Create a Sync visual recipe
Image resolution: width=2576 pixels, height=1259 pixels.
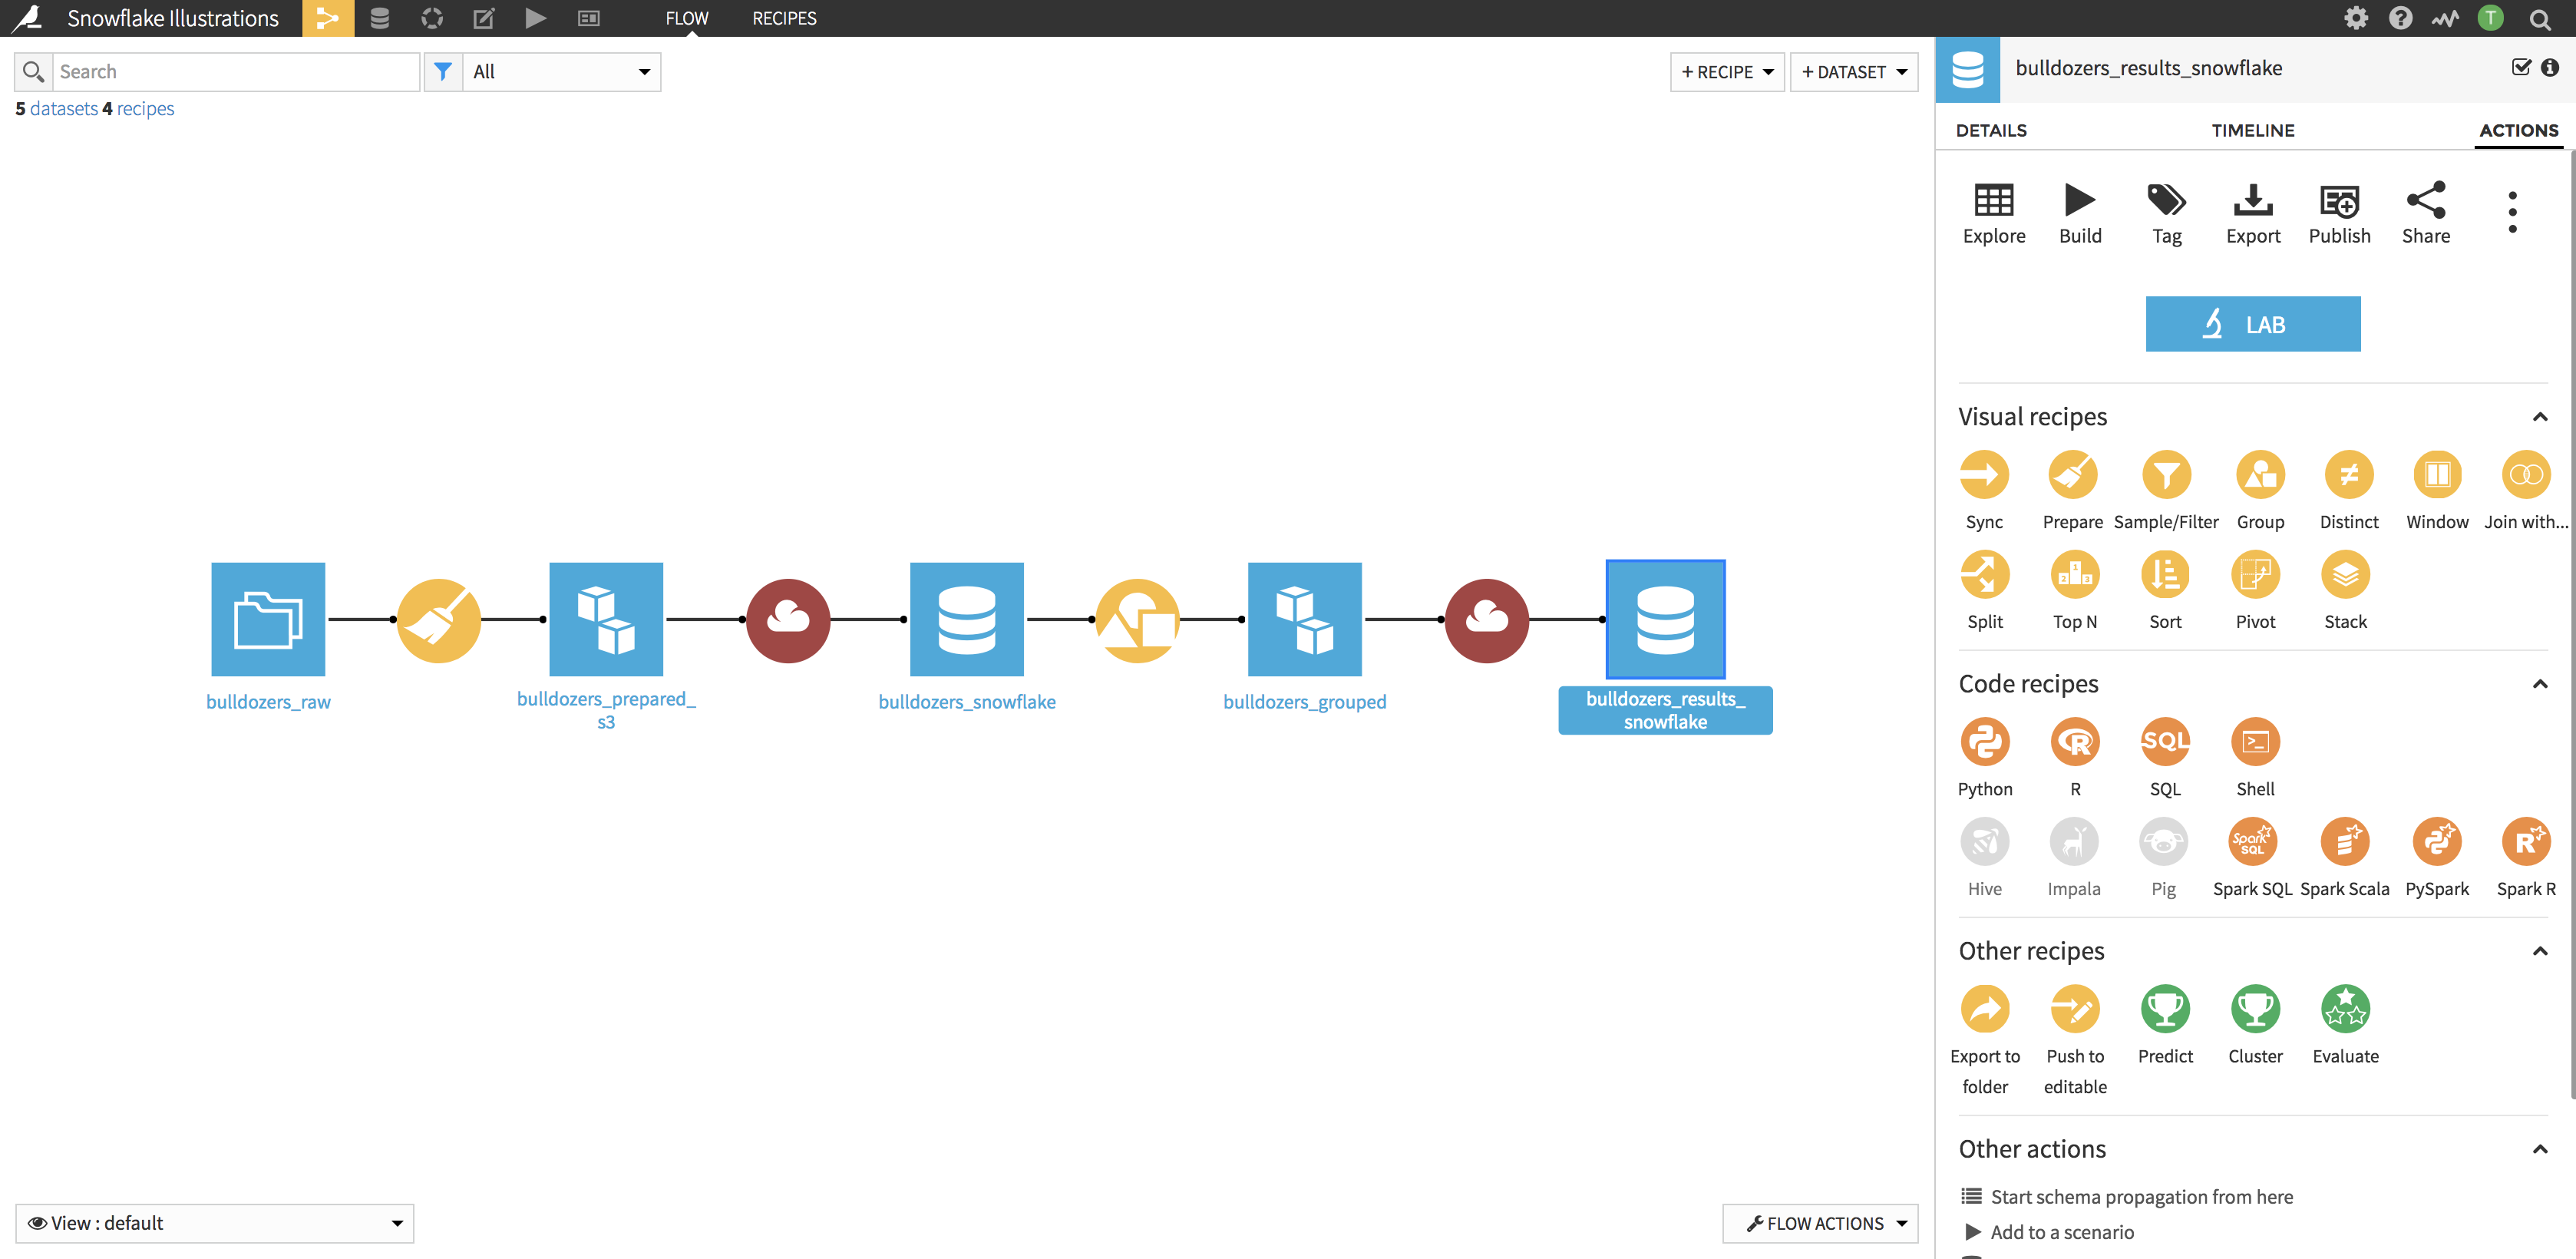[1984, 474]
